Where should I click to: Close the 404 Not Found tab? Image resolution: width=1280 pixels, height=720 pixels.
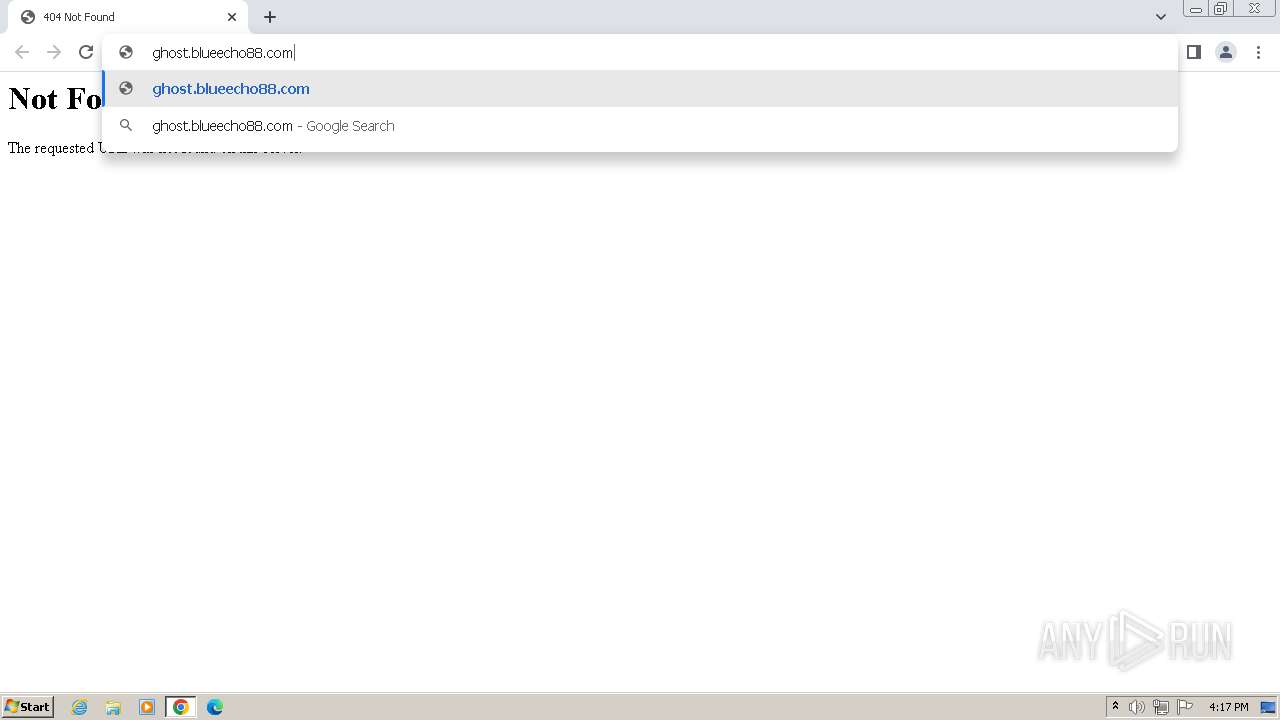(232, 17)
